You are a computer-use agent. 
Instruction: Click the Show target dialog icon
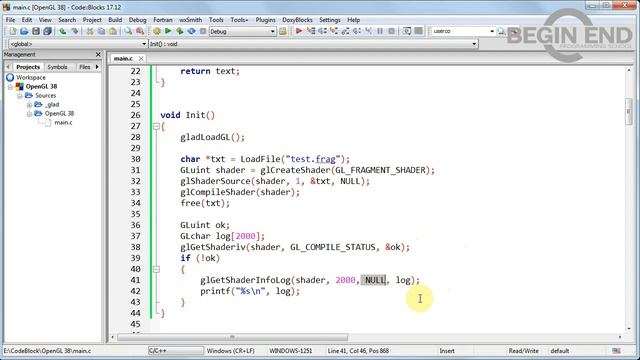pos(282,31)
